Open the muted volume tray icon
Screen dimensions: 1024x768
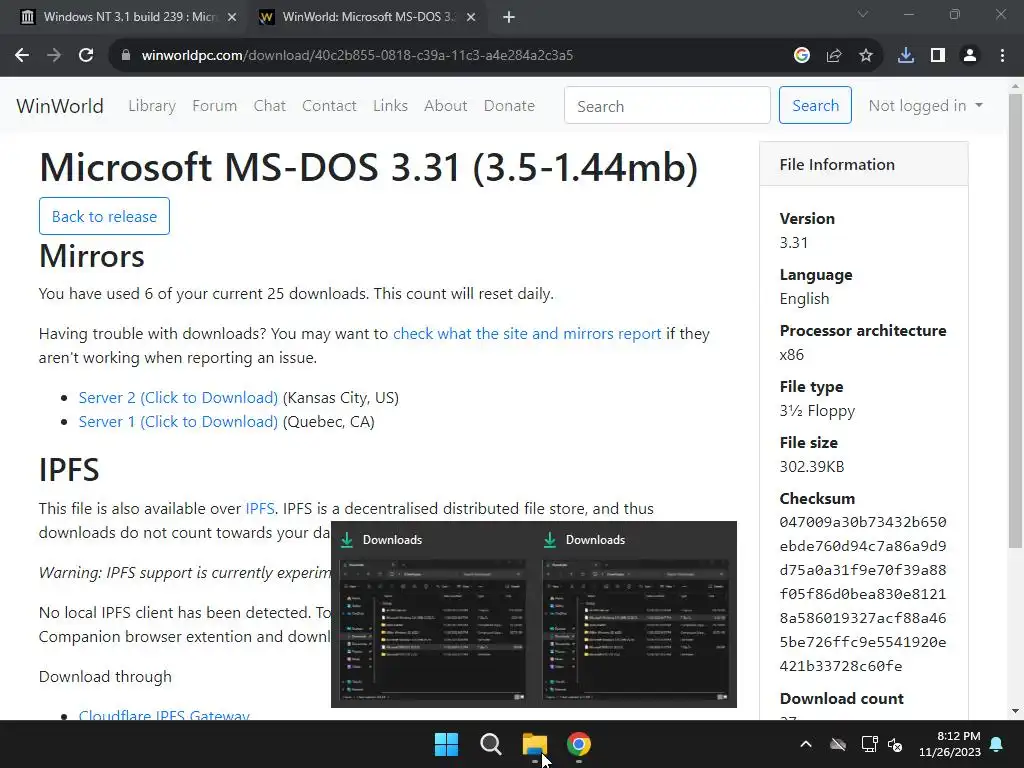coord(895,744)
